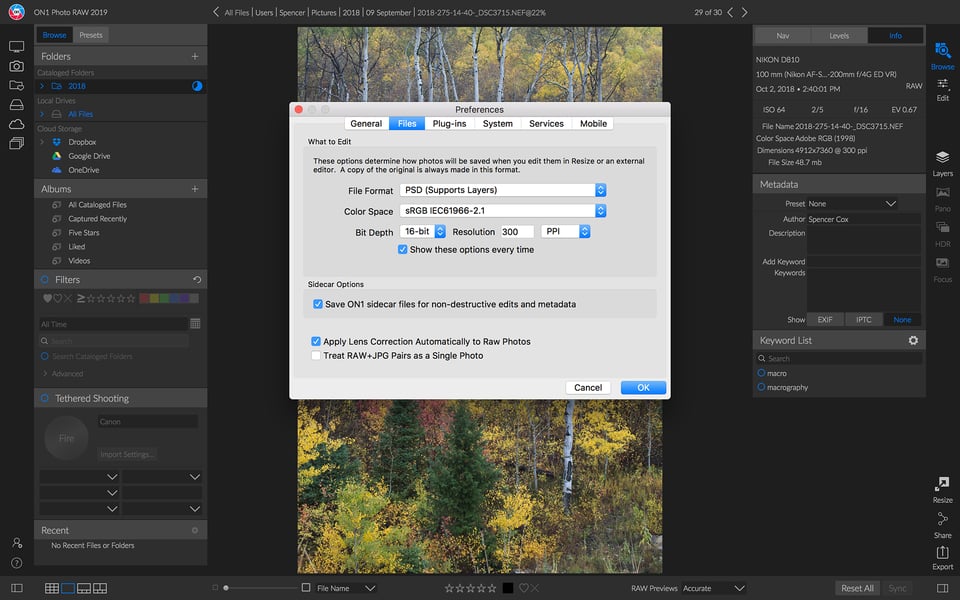The height and width of the screenshot is (600, 960).
Task: Switch to System preferences tab
Action: pyautogui.click(x=498, y=124)
